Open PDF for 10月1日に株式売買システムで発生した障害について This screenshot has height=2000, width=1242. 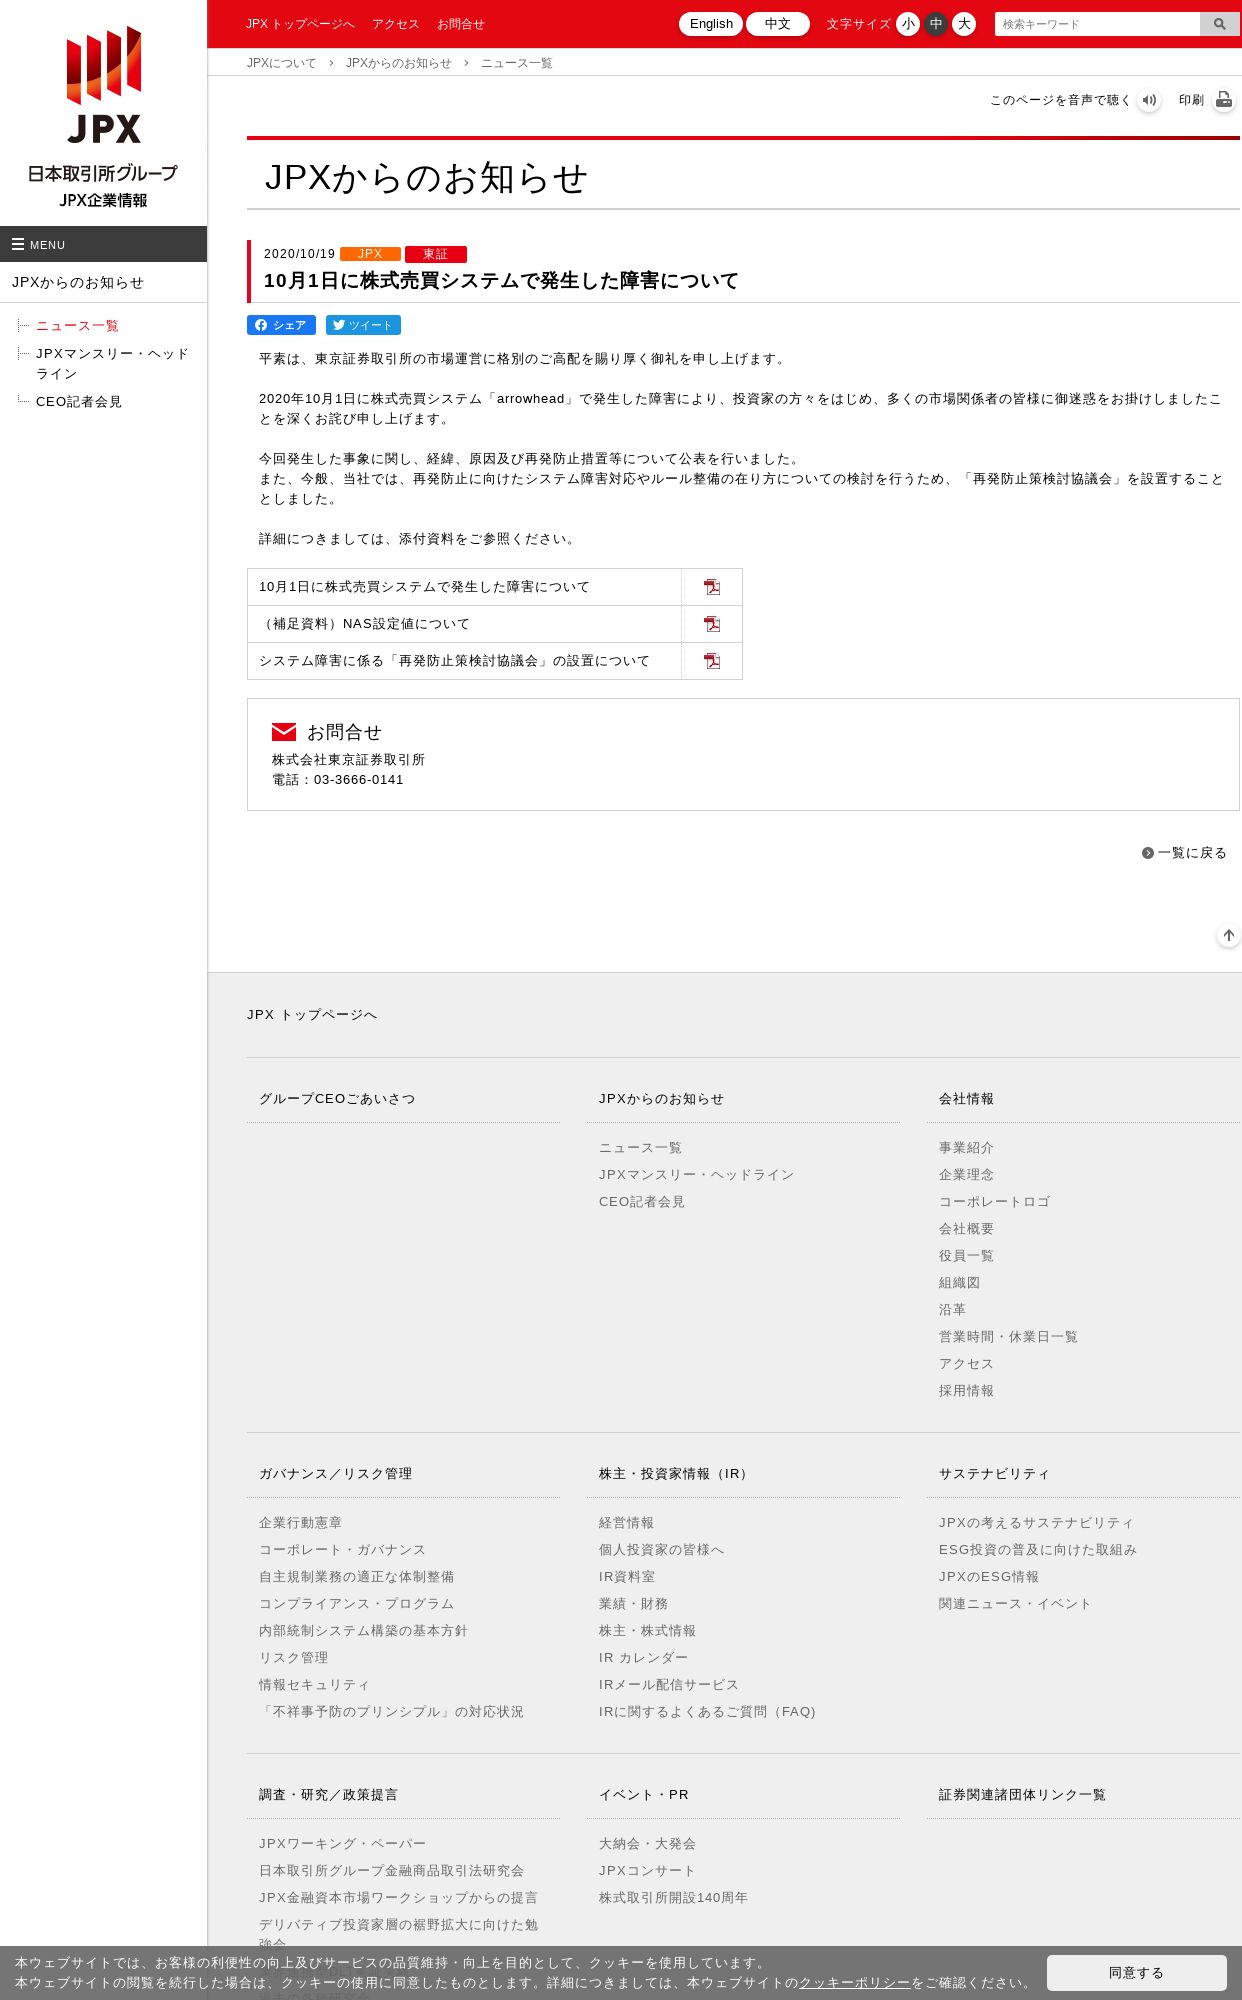point(712,587)
